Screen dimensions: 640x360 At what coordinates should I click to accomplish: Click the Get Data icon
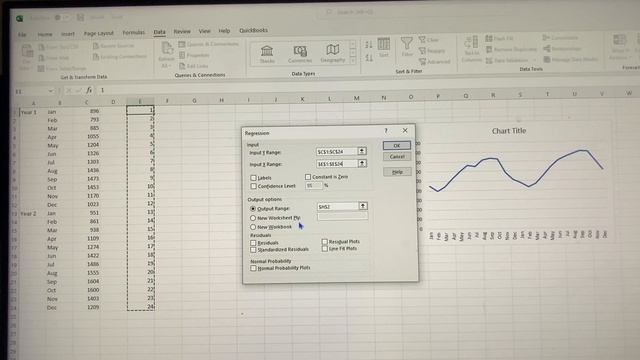(x=27, y=57)
